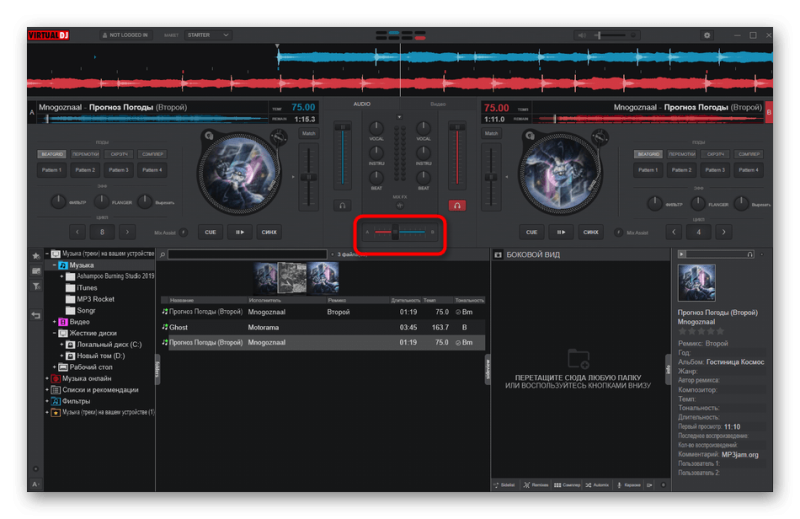Switch to AUDIO mixer tab

click(x=362, y=104)
